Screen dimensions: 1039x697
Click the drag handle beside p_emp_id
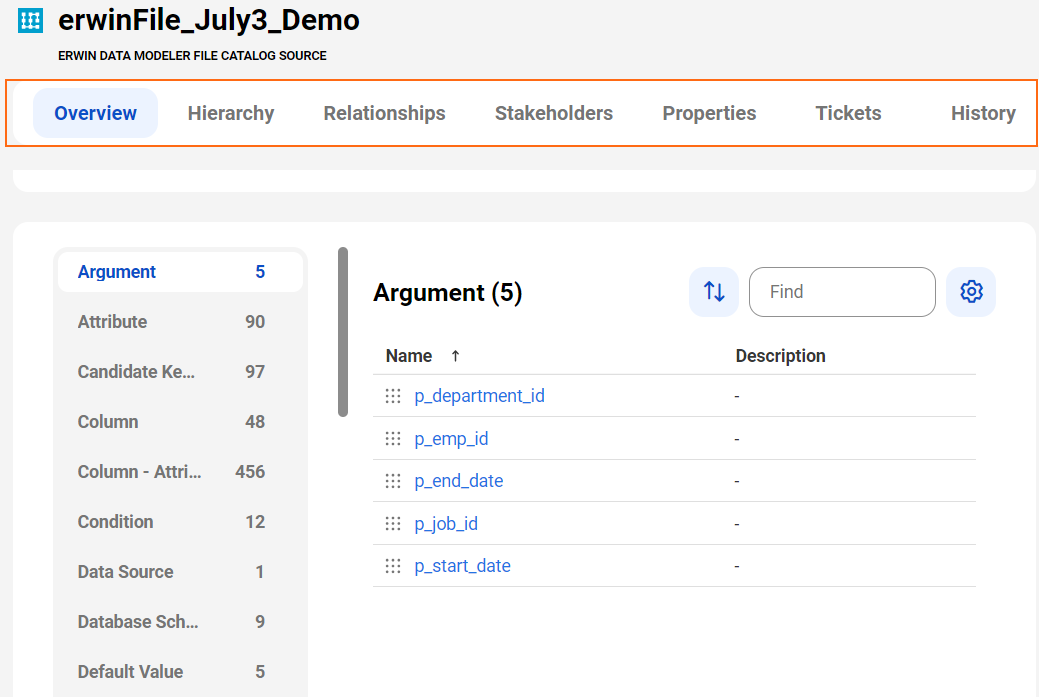[x=393, y=439]
